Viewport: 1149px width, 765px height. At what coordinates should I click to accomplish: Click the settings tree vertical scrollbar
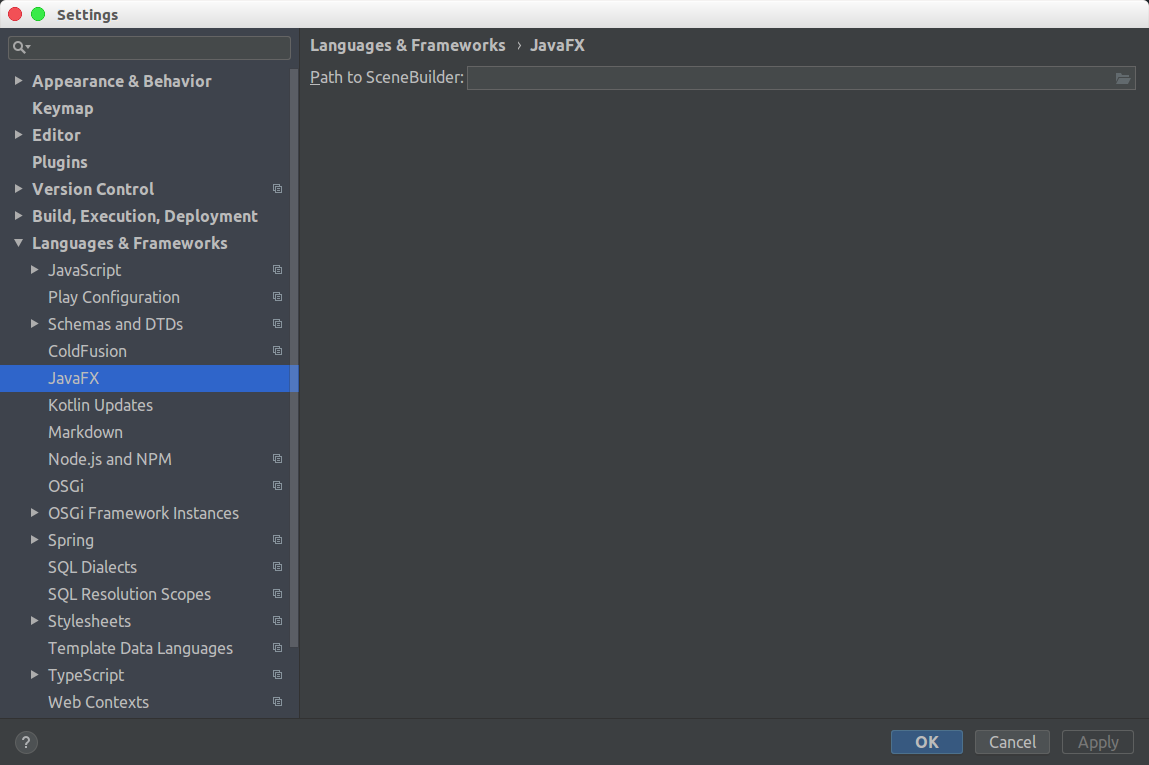pos(295,359)
